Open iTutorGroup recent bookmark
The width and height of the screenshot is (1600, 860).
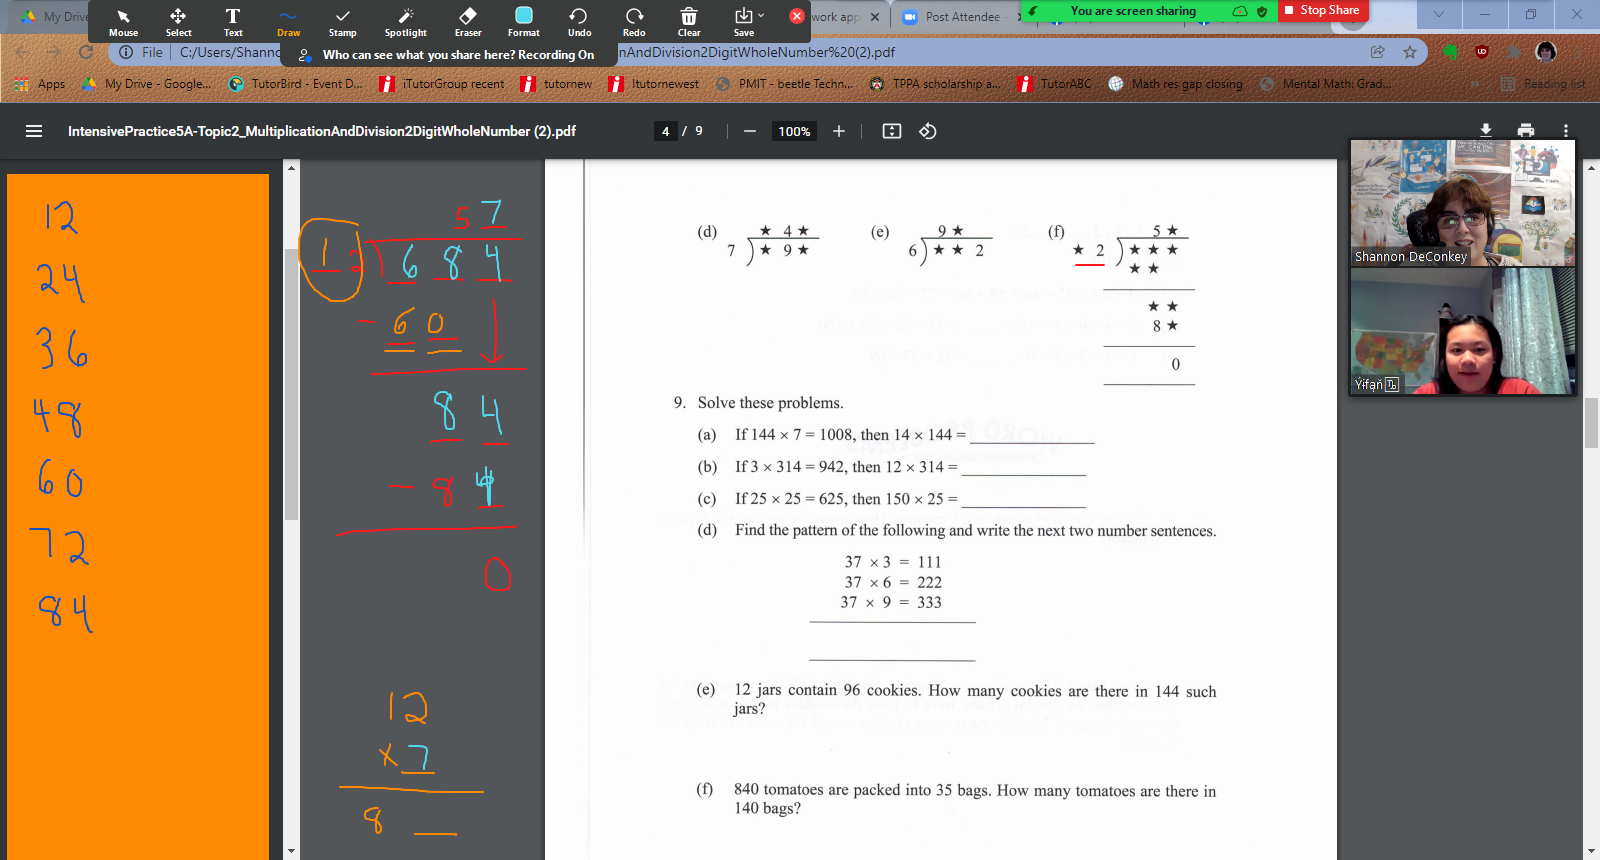click(x=442, y=84)
